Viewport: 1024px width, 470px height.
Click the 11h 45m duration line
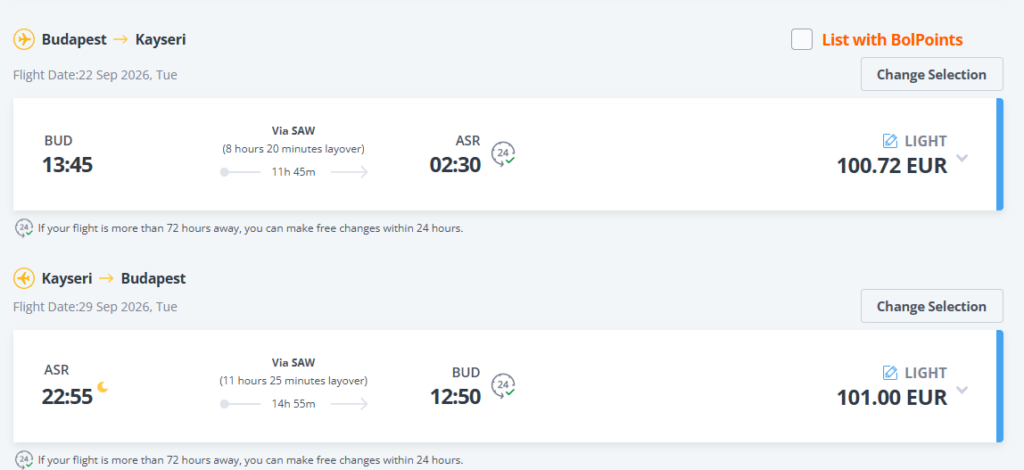[x=294, y=172]
